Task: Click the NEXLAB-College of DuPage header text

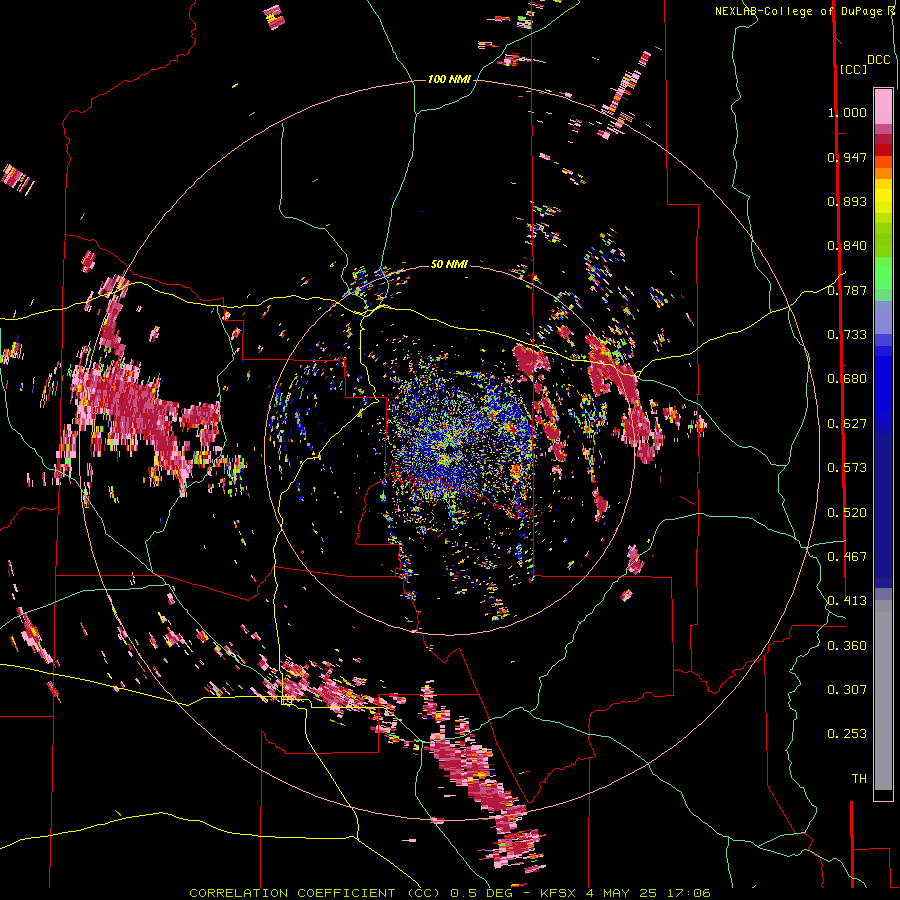Action: 804,11
